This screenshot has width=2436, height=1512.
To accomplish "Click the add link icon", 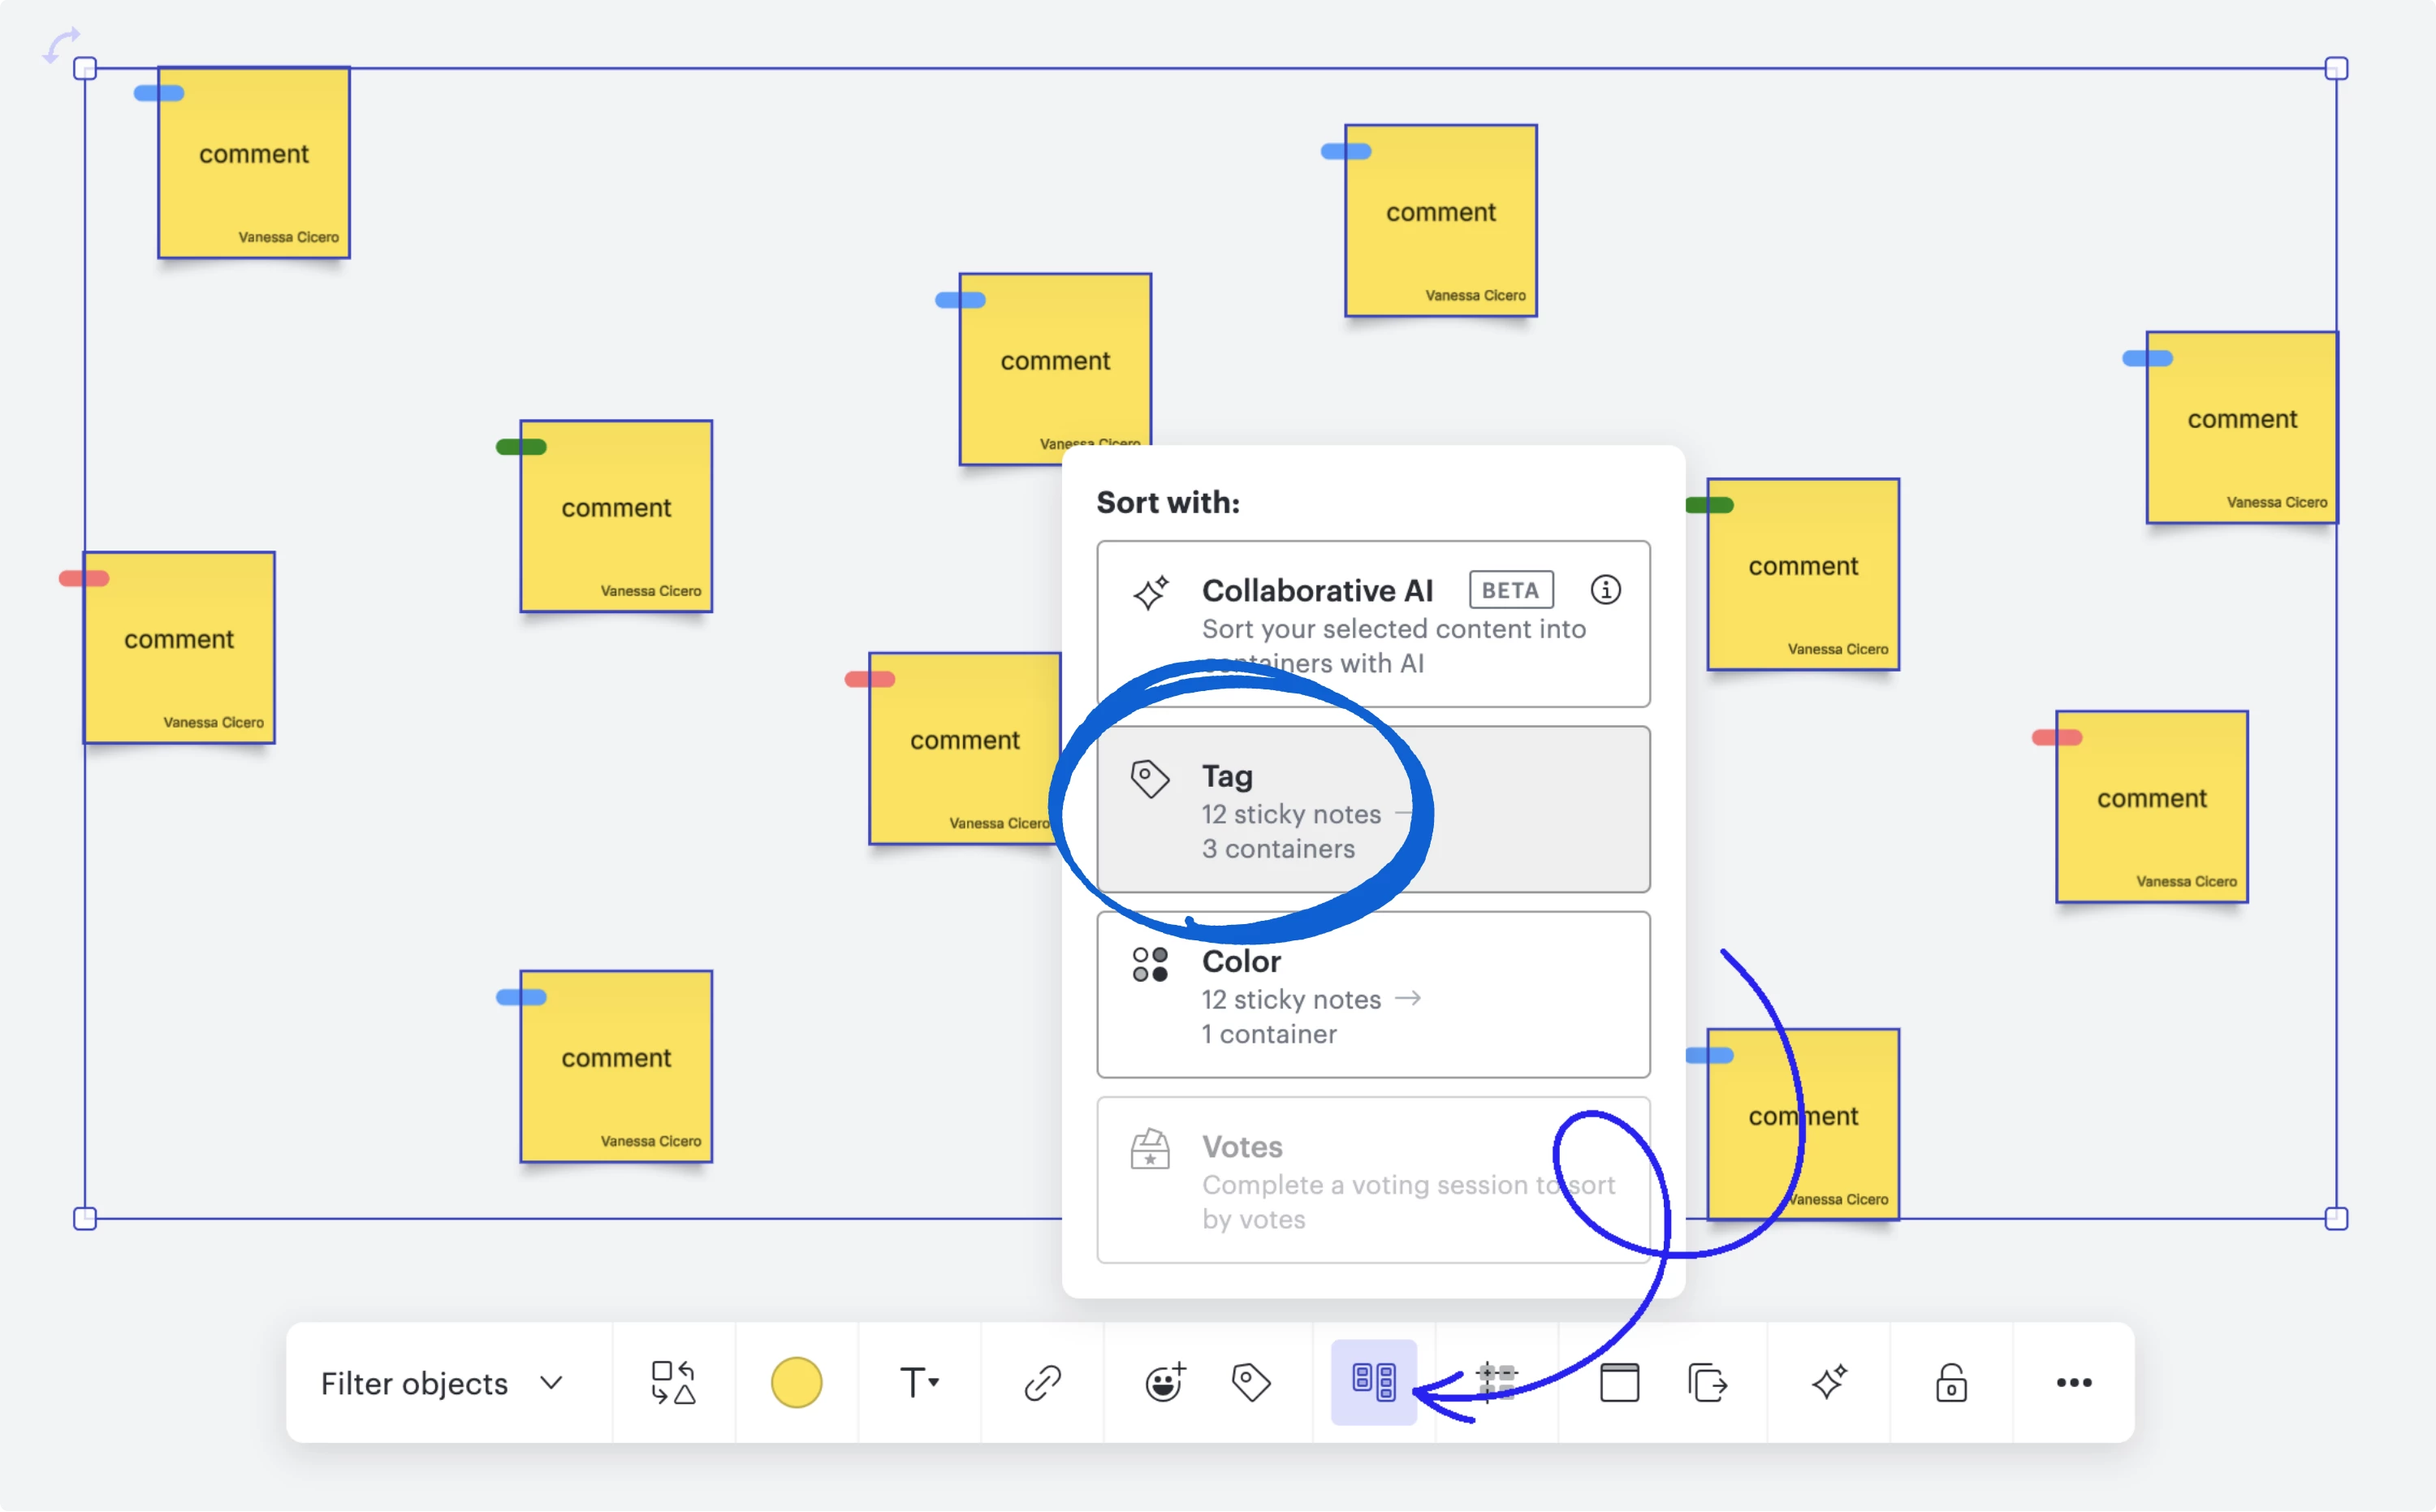I will click(x=1042, y=1384).
